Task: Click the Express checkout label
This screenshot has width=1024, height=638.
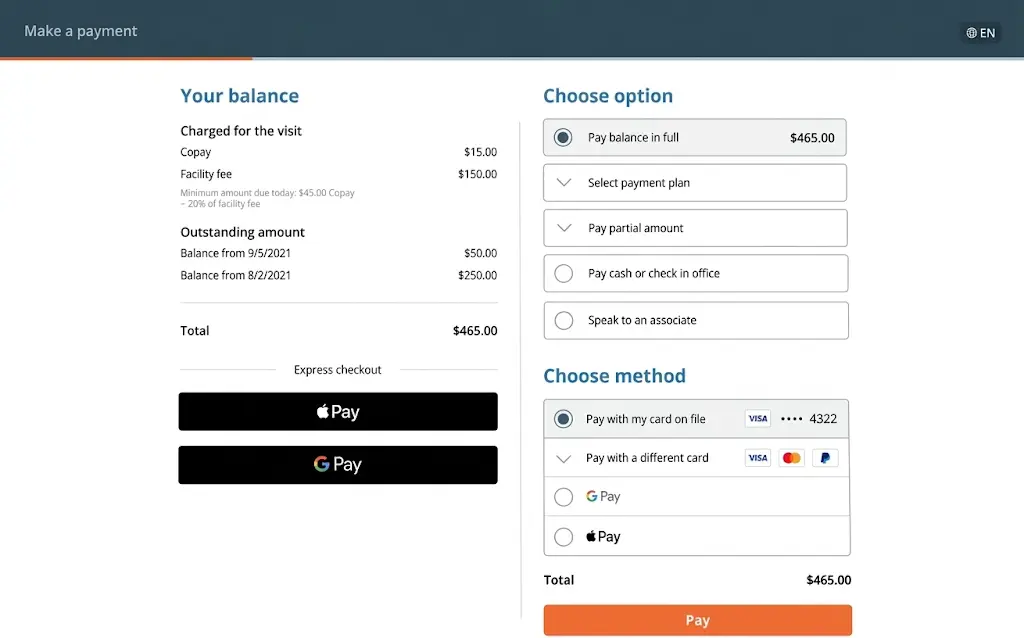Action: (338, 370)
